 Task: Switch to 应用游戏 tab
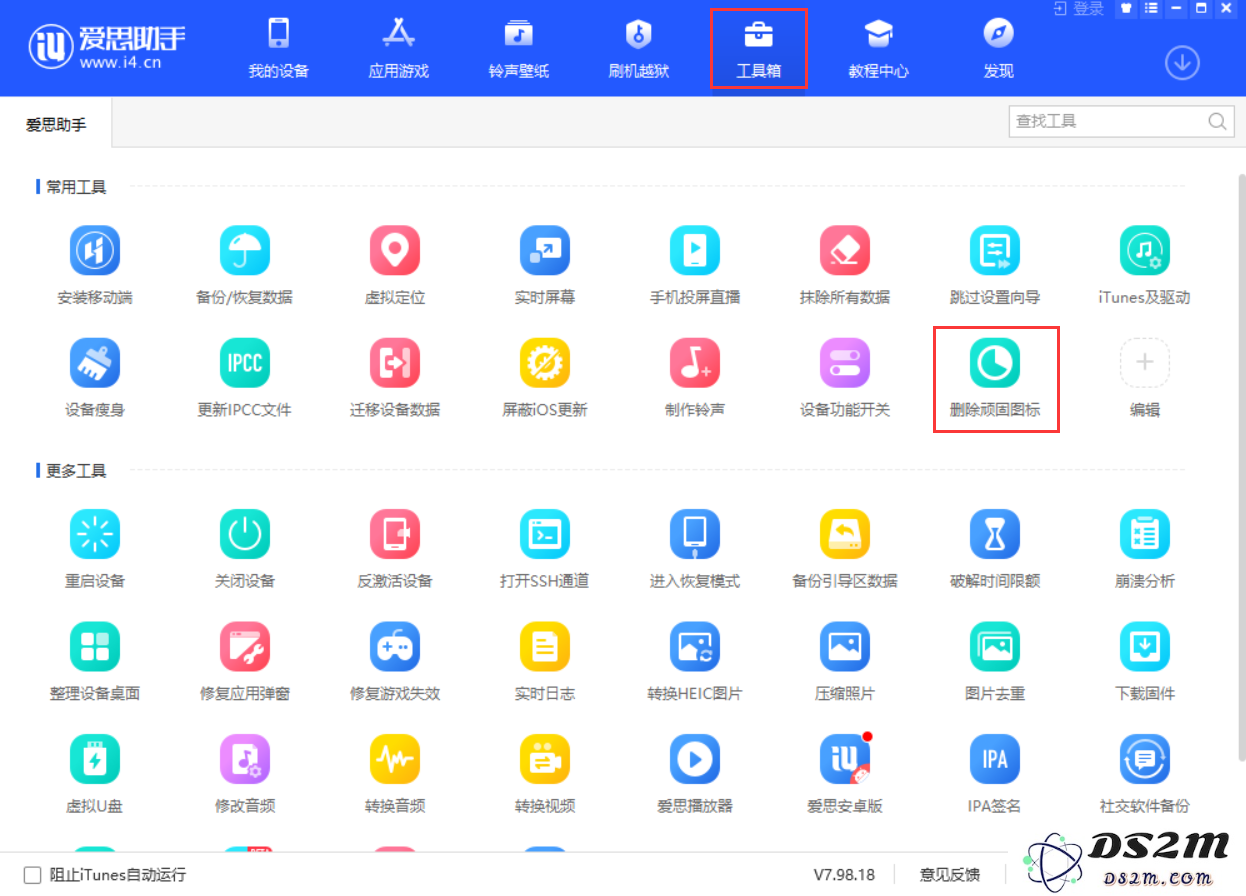(x=399, y=48)
